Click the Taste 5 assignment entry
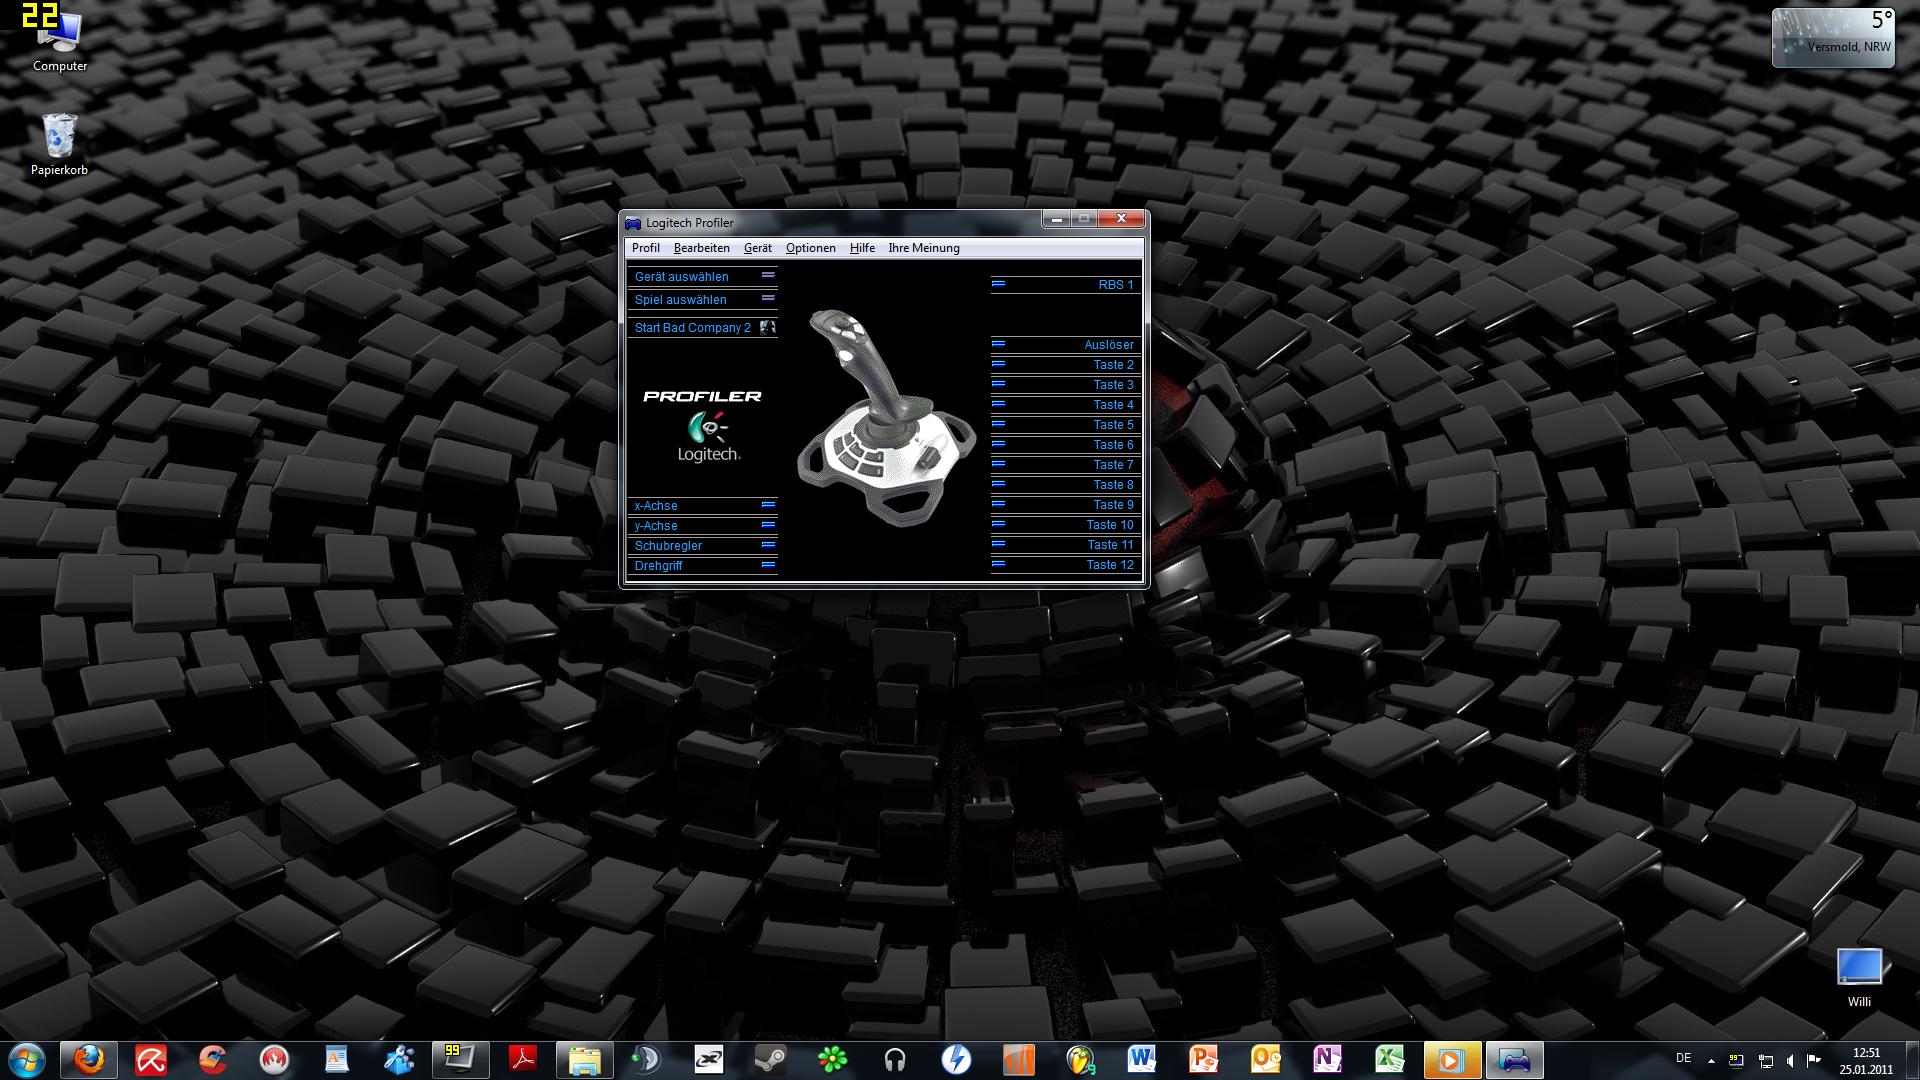Viewport: 1920px width, 1080px height. pyautogui.click(x=1112, y=425)
